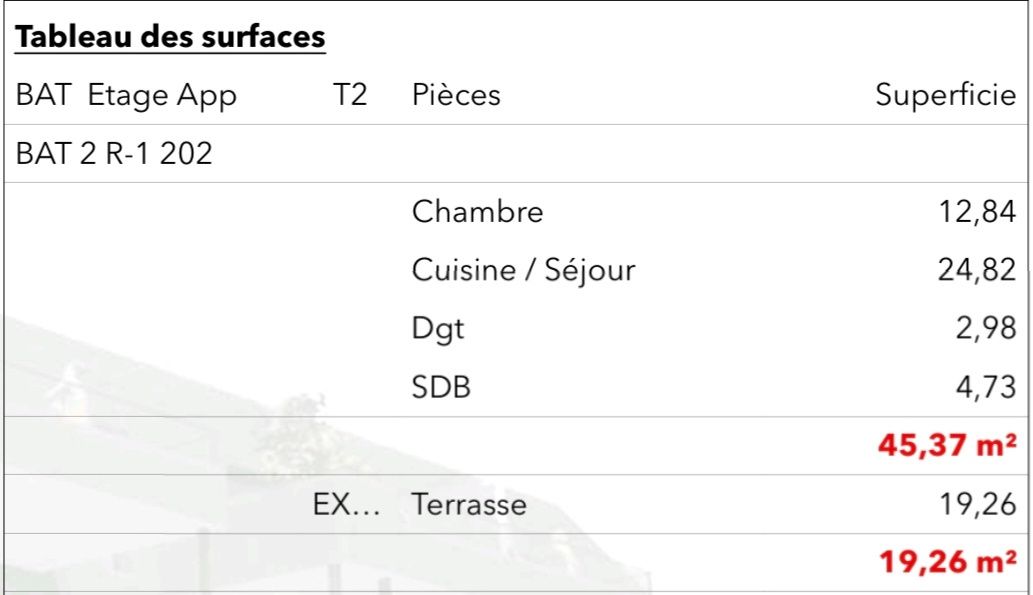Screen dimensions: 1033x595
Task: Click the "SDB" room label
Action: pos(441,387)
